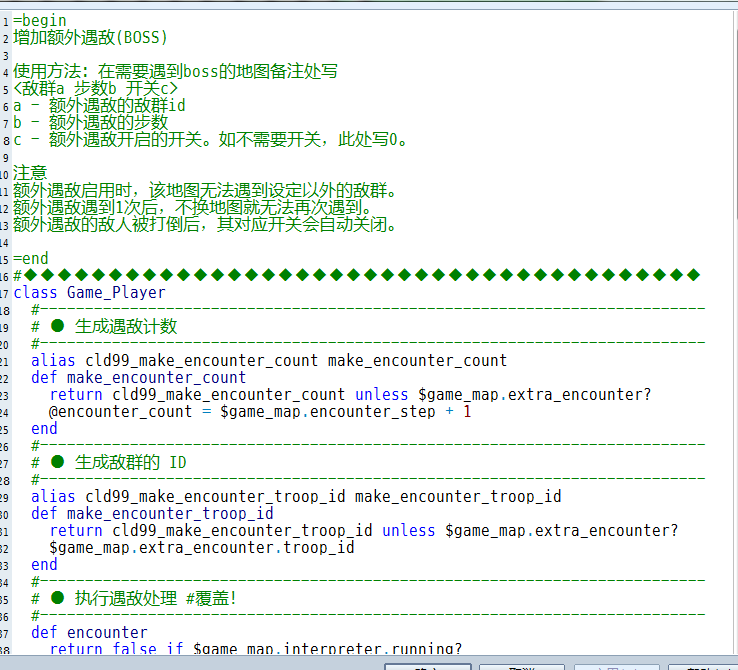The width and height of the screenshot is (738, 670).
Task: Click the diamond separator comment line
Action: (357, 275)
